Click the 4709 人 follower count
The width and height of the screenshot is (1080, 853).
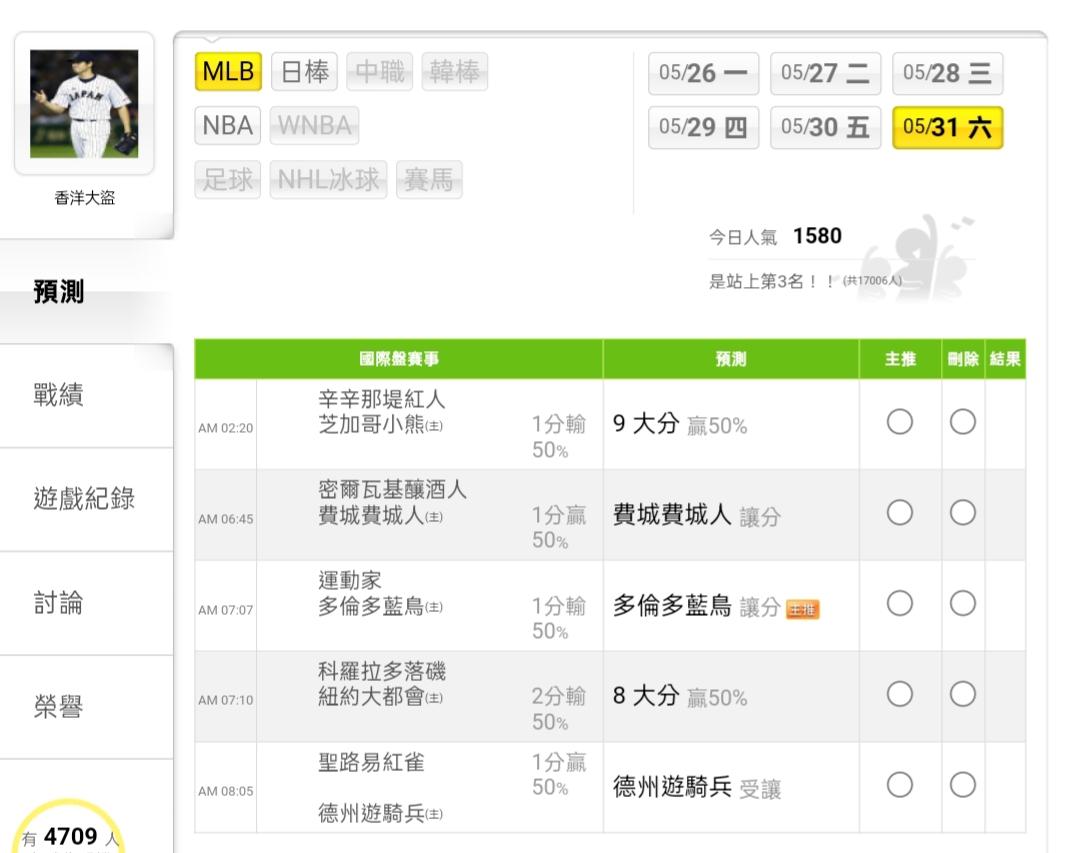click(x=70, y=837)
